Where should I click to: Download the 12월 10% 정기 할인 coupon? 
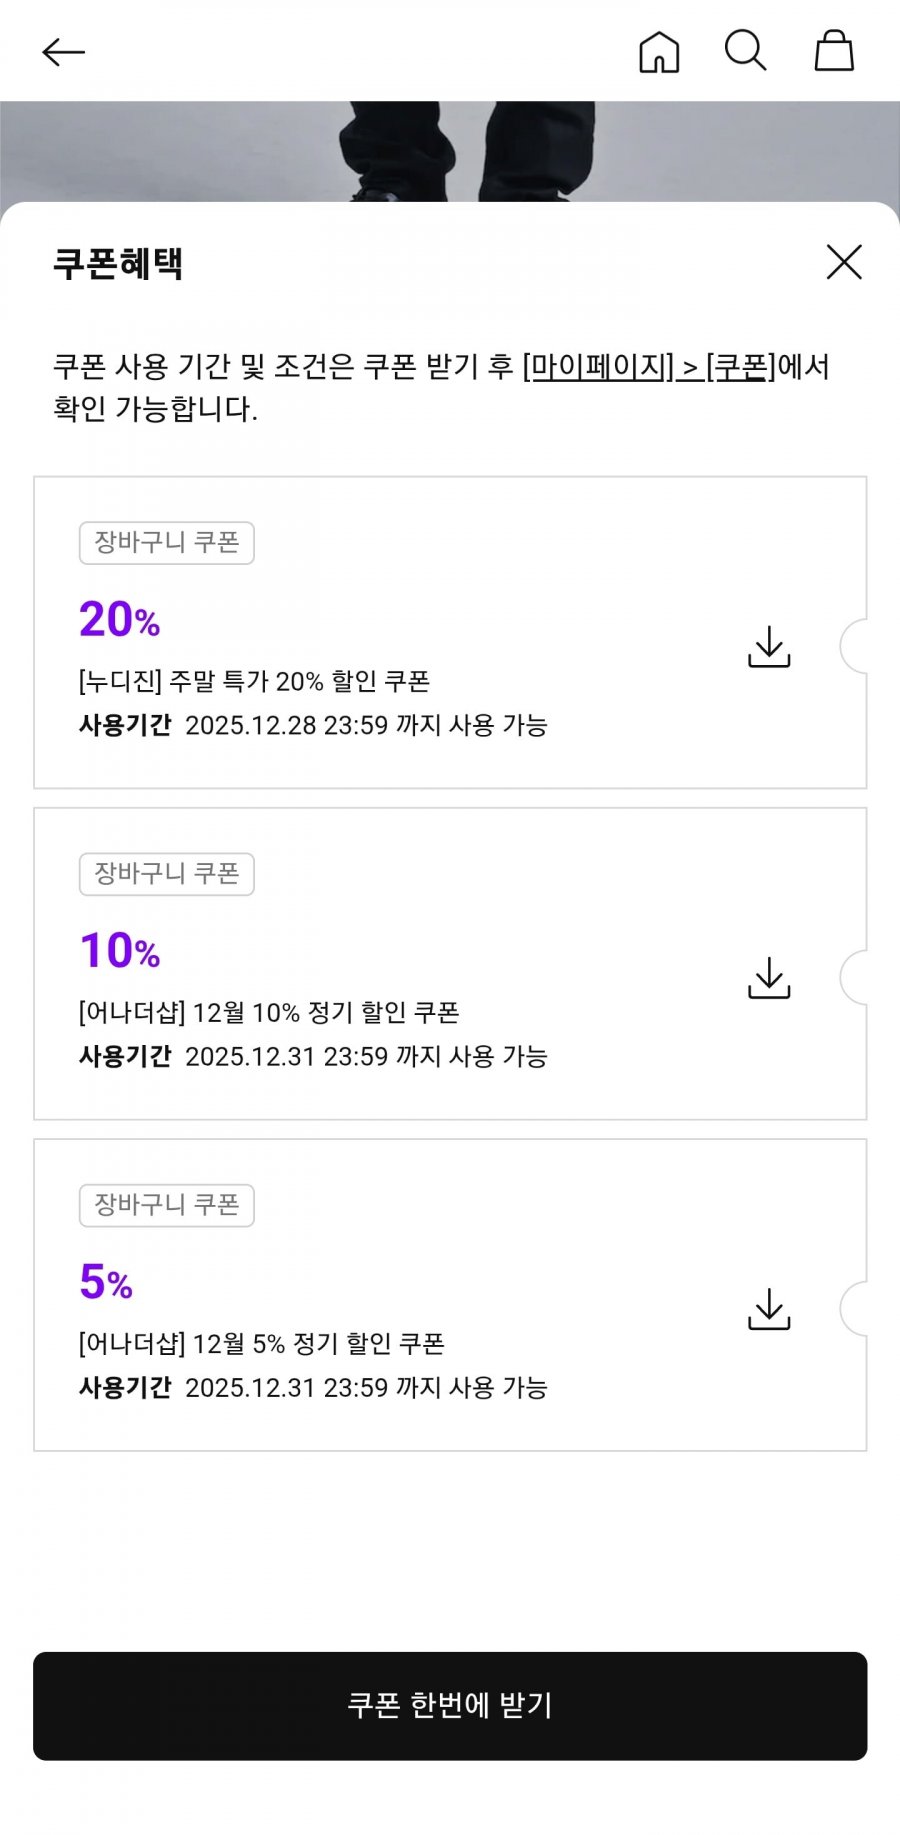point(769,978)
